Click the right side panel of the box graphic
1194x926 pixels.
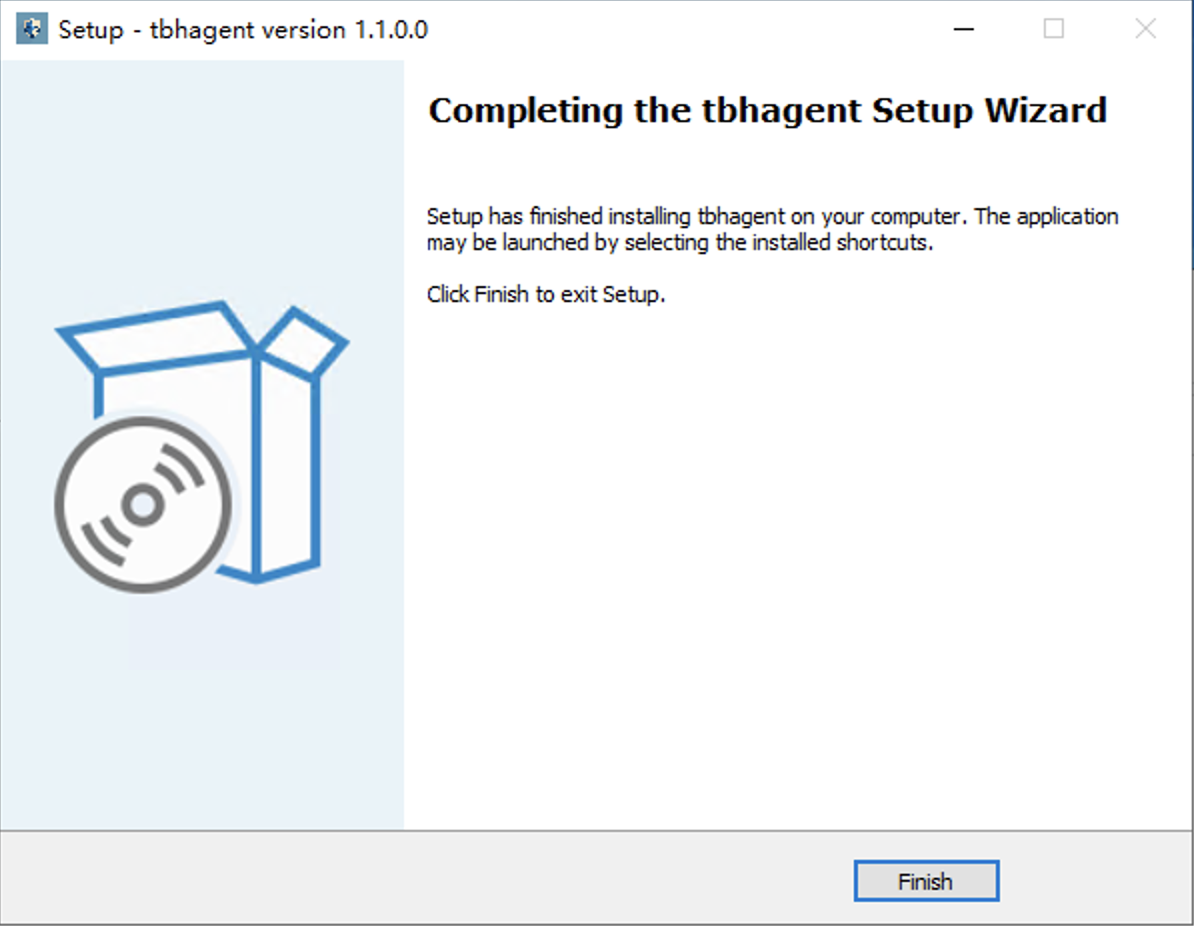288,470
